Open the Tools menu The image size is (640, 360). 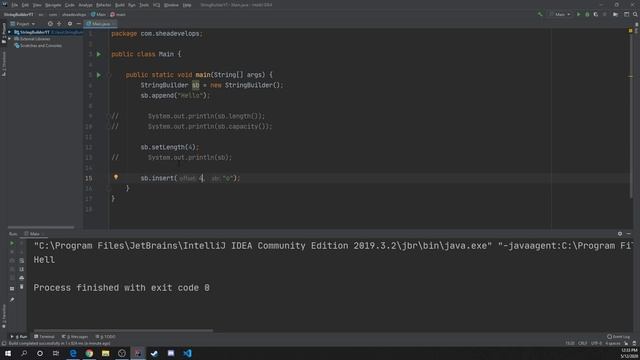pos(144,5)
